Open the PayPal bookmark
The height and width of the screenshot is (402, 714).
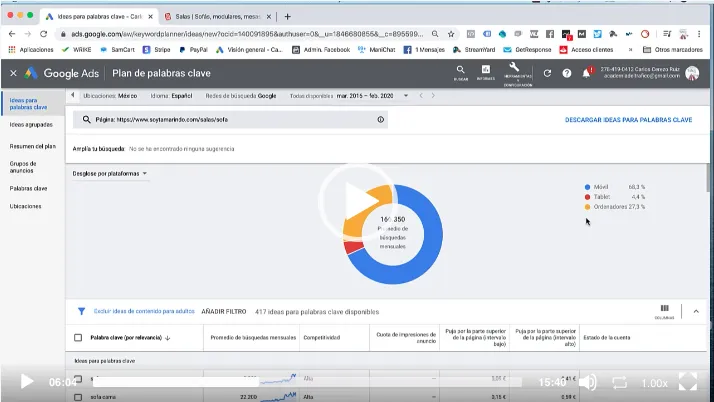[193, 50]
